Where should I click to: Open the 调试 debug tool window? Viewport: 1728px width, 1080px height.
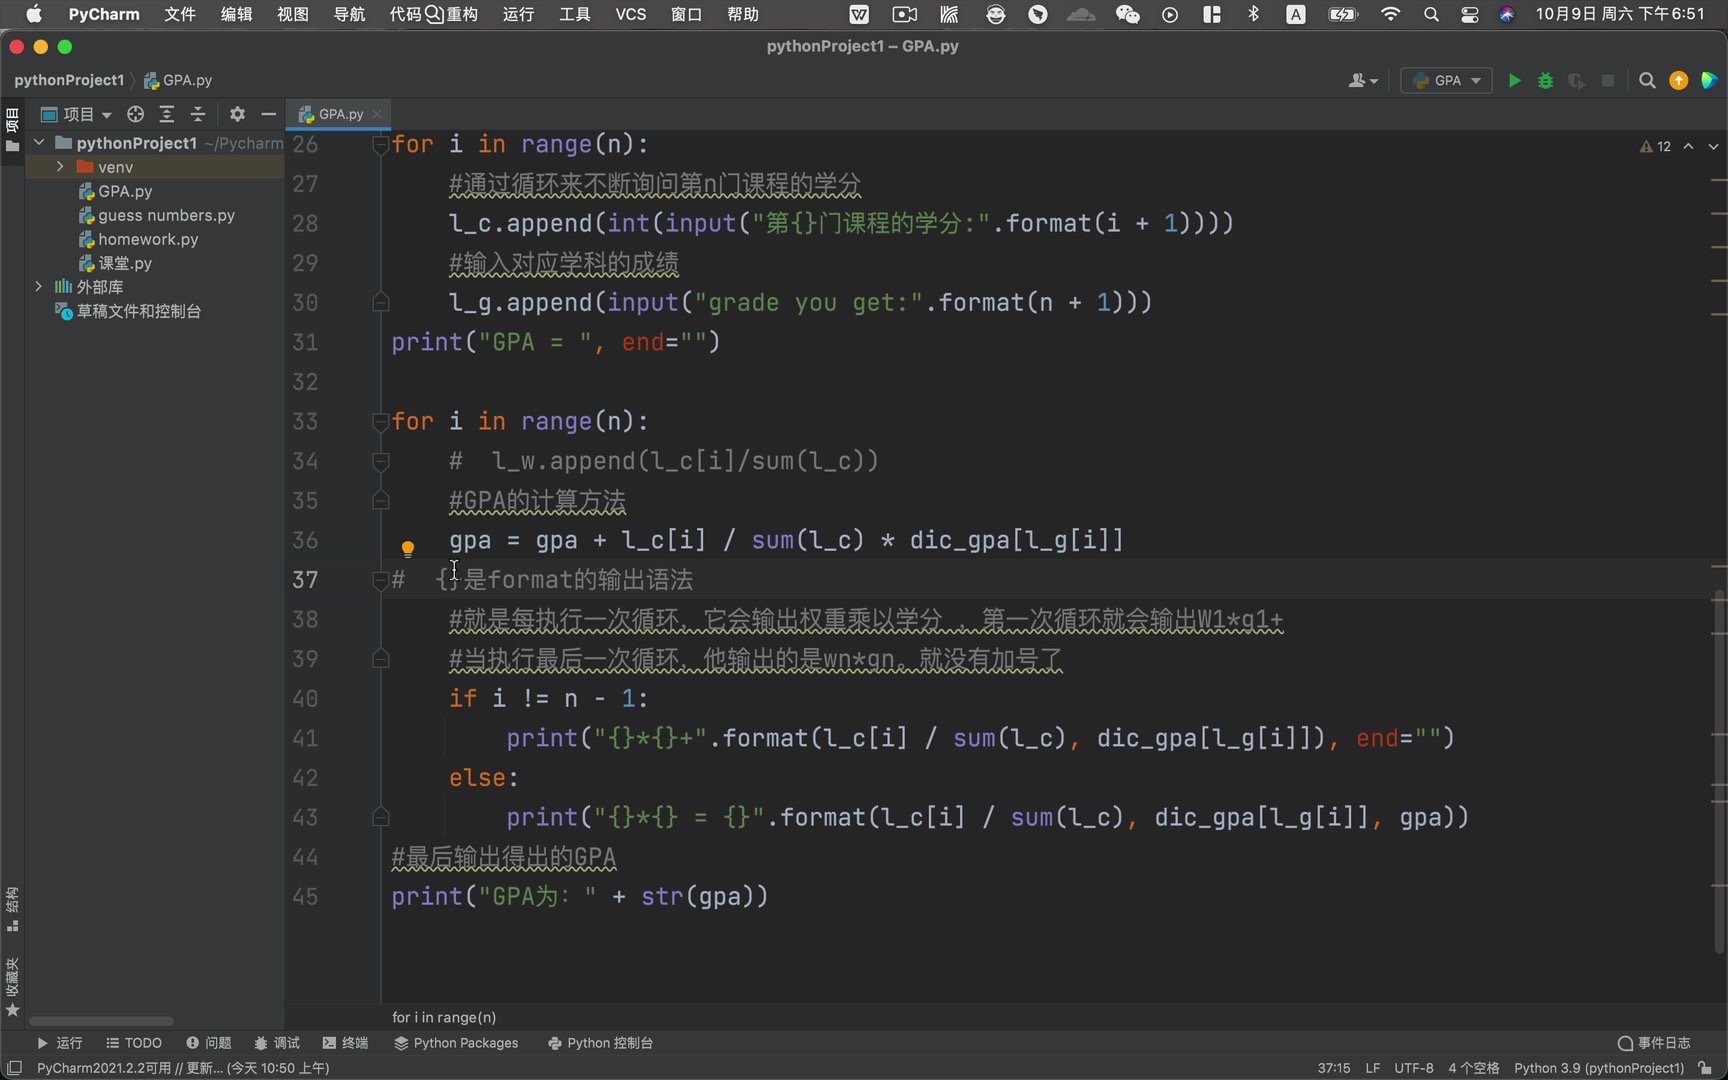[277, 1043]
